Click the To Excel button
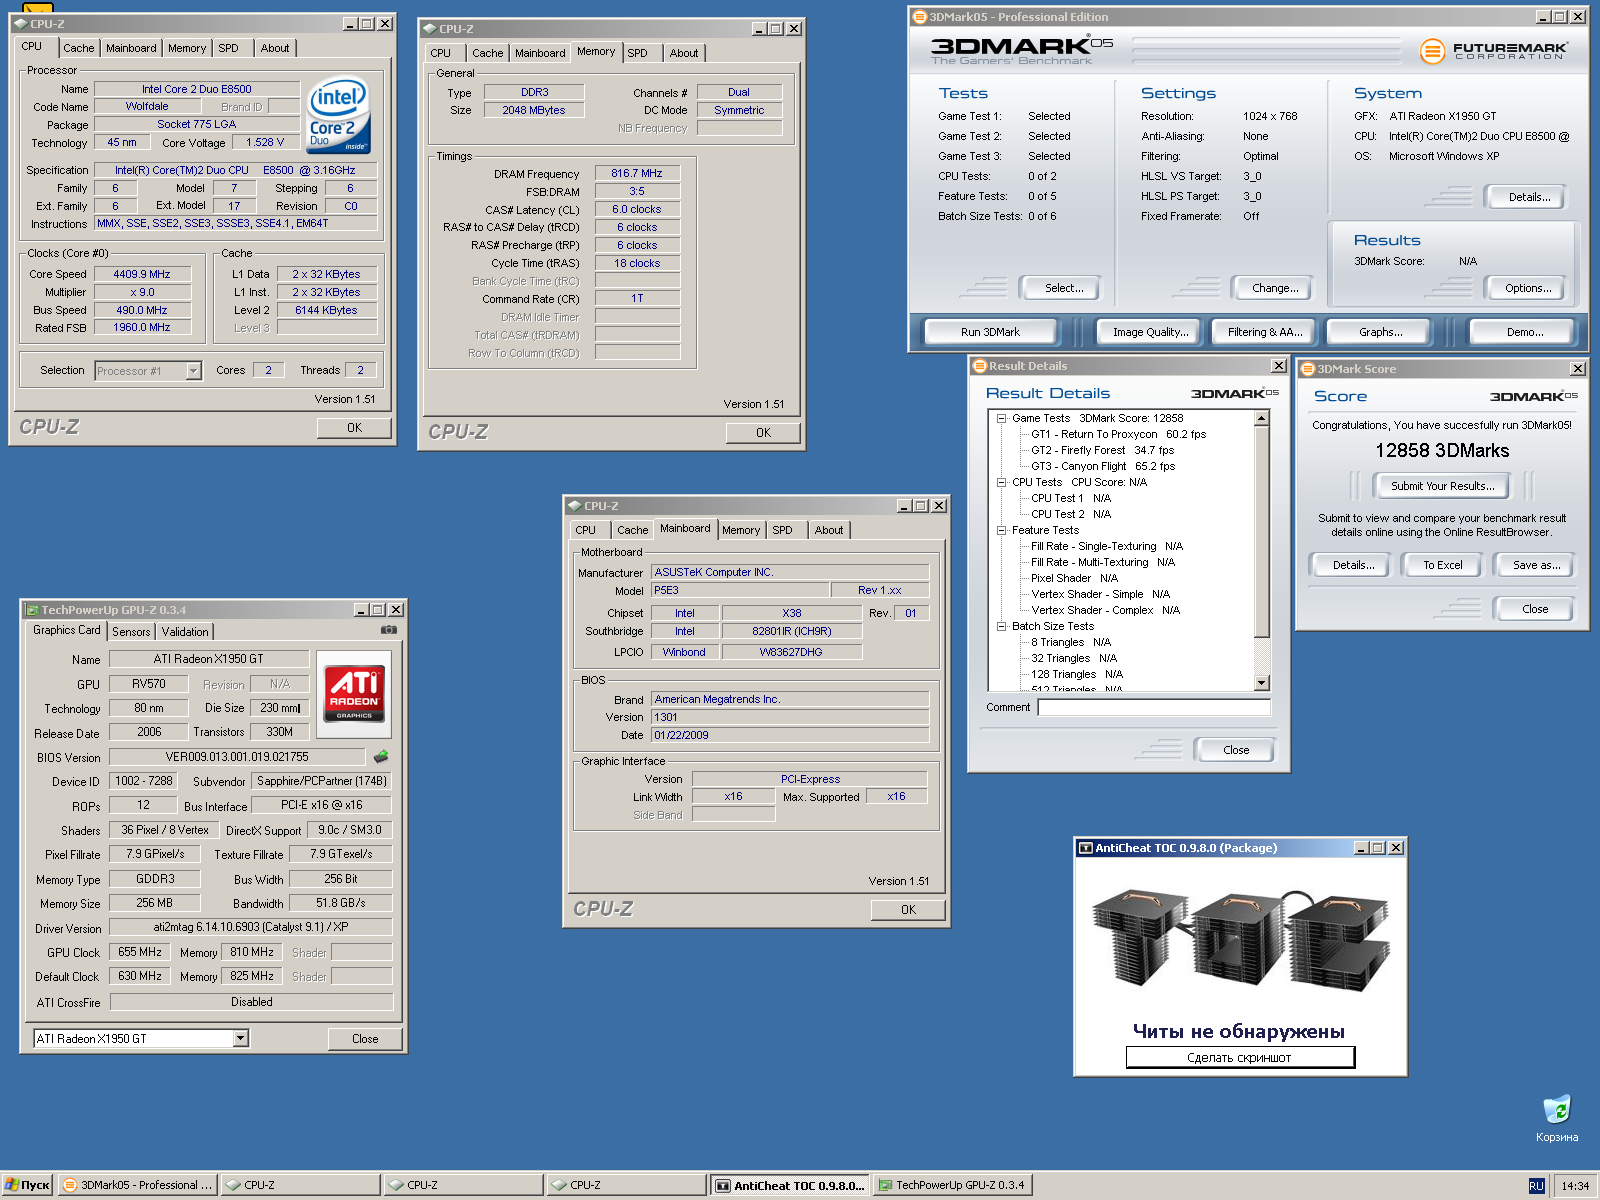 1442,565
